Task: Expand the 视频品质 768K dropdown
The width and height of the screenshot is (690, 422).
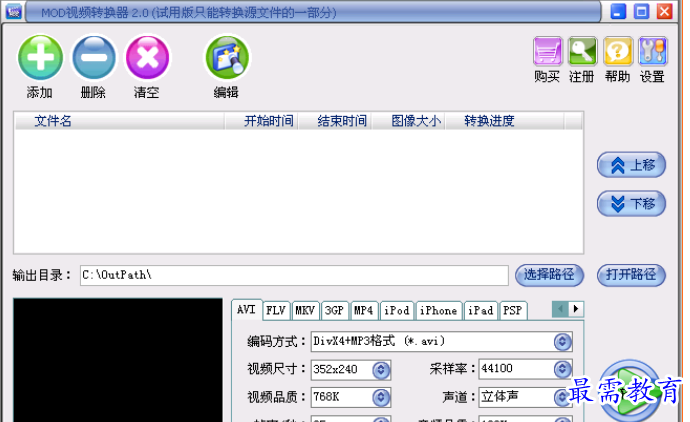Action: (x=381, y=397)
